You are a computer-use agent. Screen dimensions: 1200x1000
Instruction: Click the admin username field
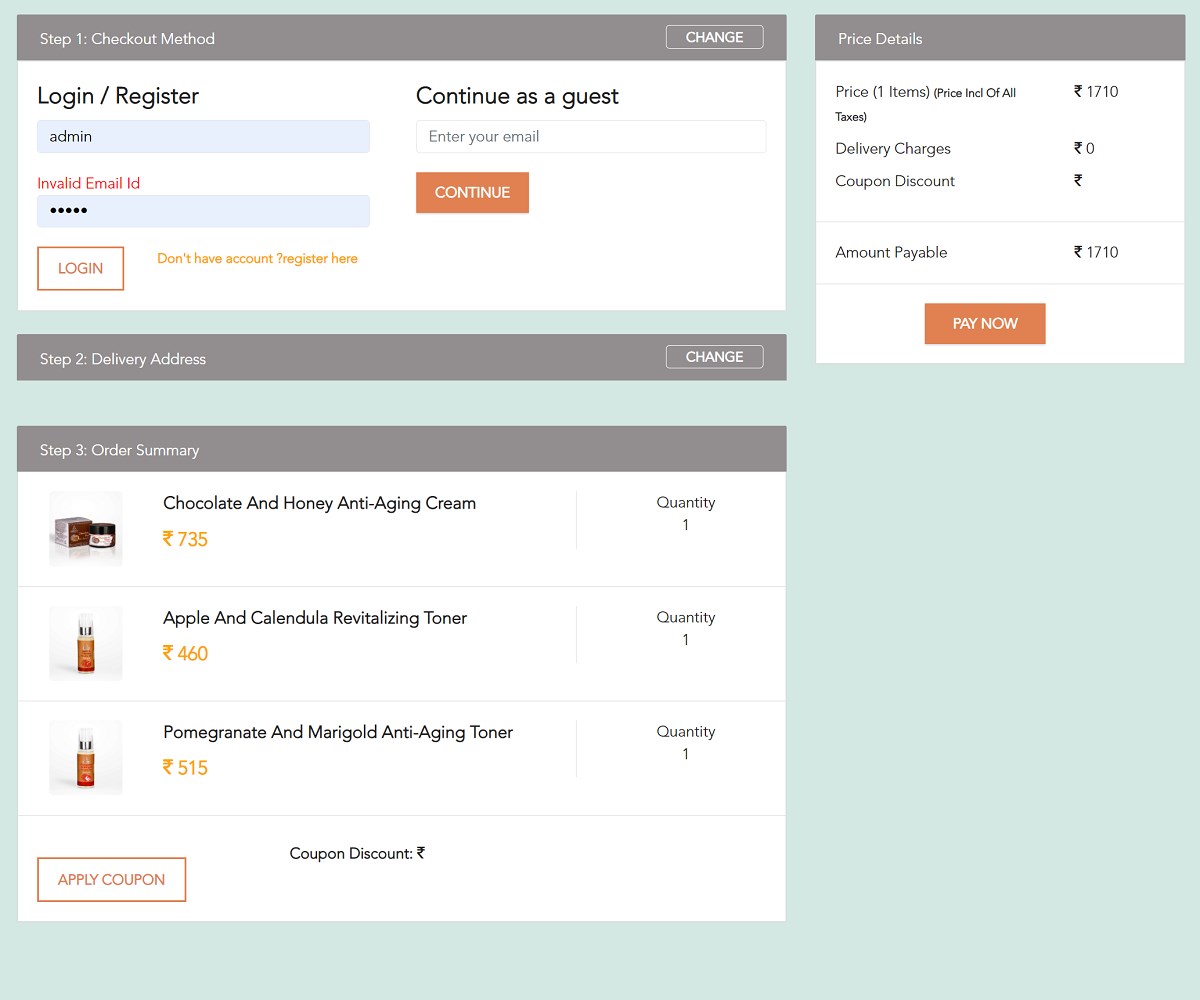[x=203, y=136]
